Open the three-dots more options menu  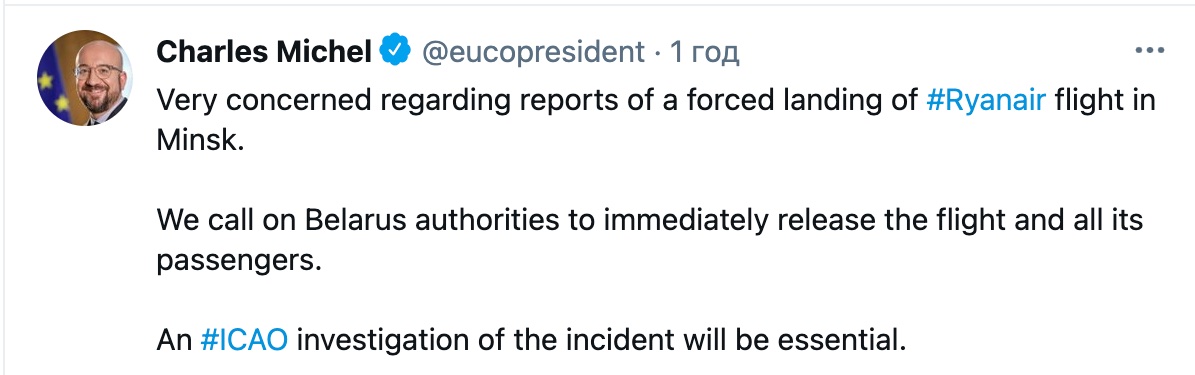1150,52
